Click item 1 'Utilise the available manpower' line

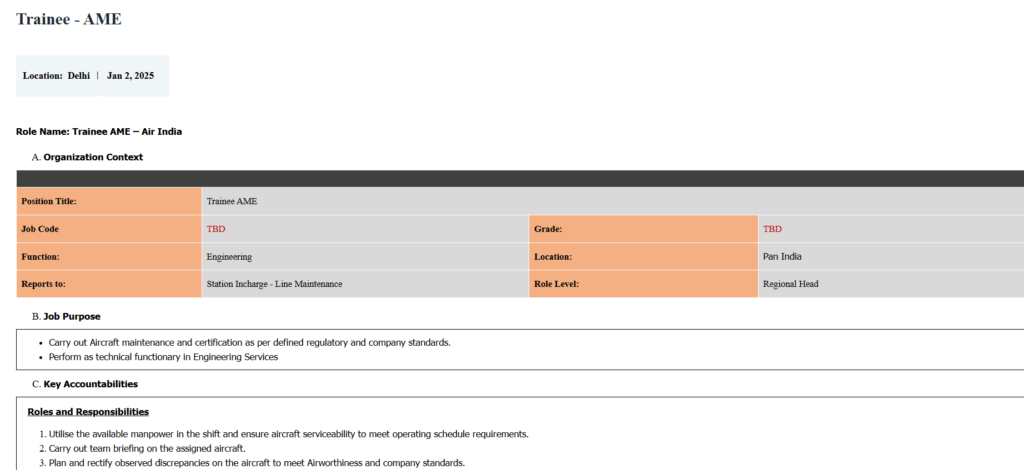[283, 434]
